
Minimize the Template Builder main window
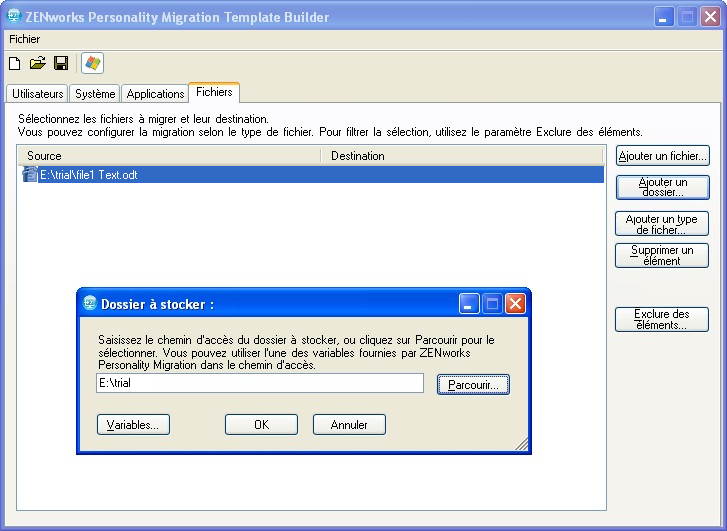point(664,17)
